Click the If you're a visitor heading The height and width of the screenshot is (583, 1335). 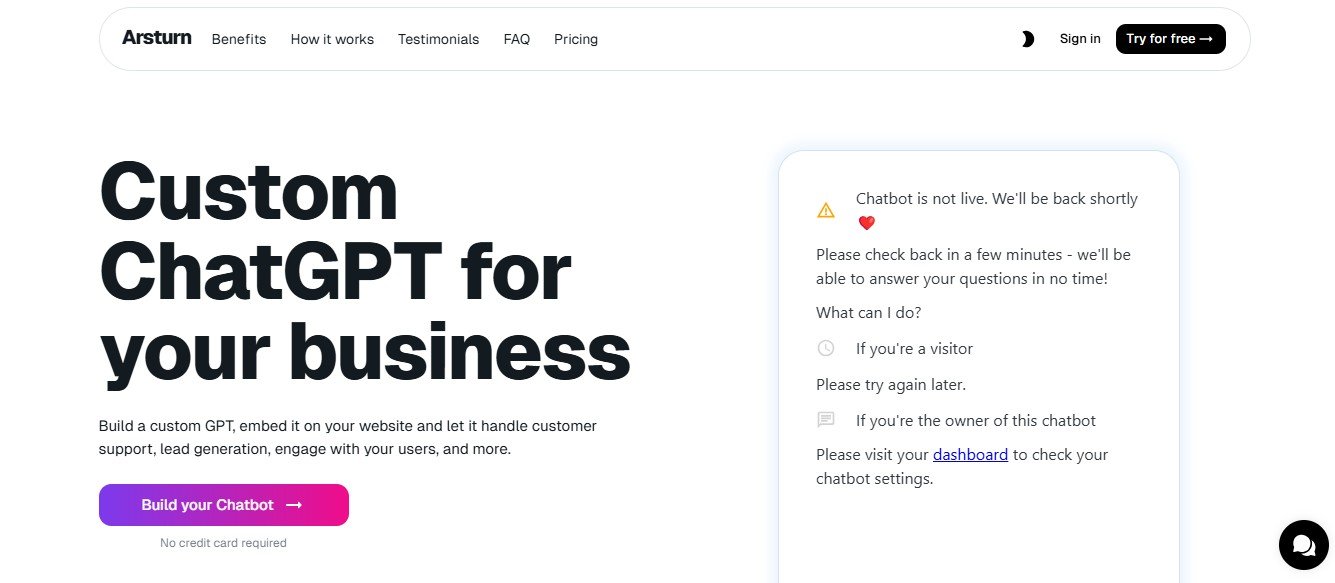(914, 348)
